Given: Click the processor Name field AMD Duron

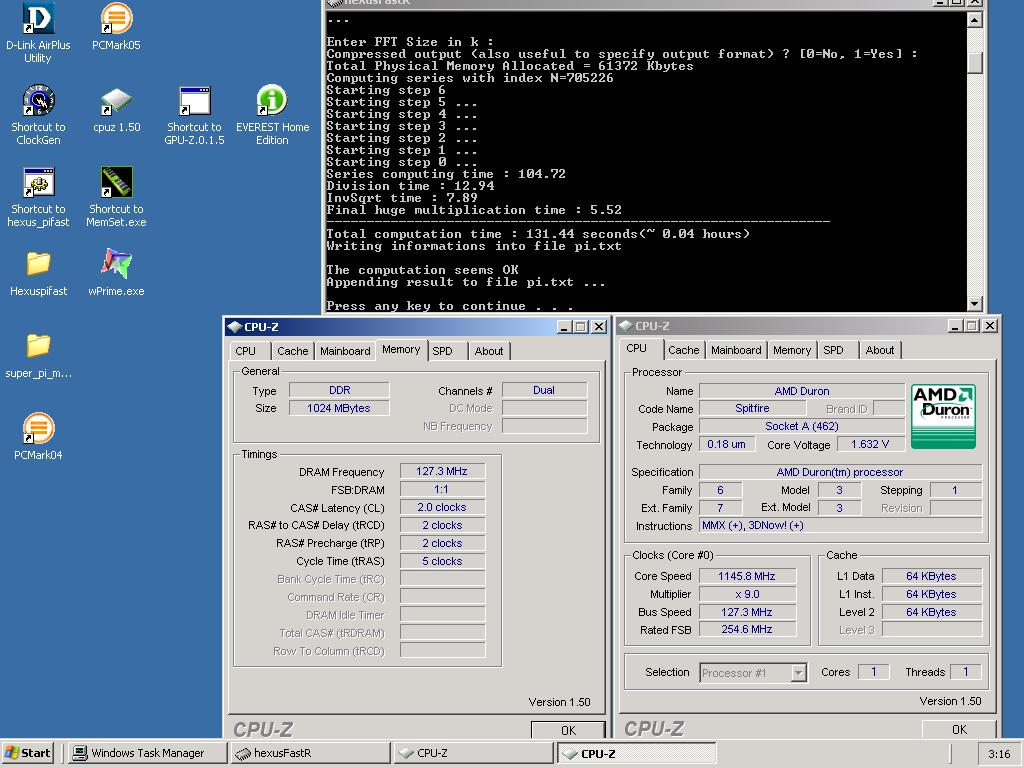Looking at the screenshot, I should [802, 391].
